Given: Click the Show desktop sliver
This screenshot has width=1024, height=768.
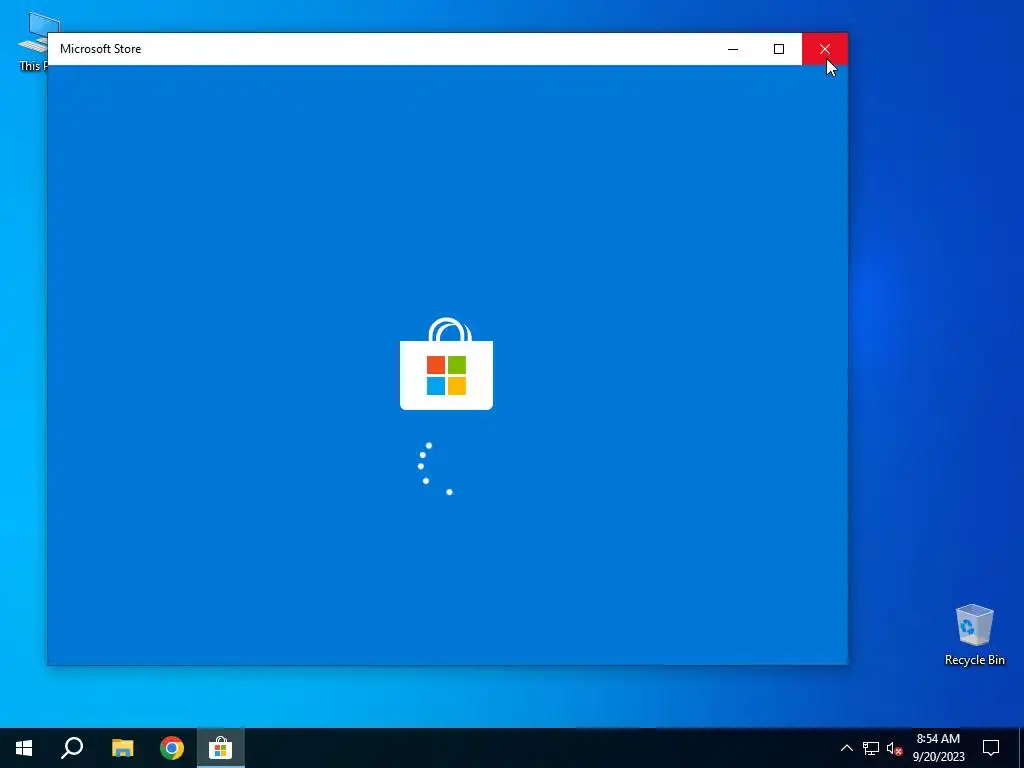Looking at the screenshot, I should tap(1021, 748).
